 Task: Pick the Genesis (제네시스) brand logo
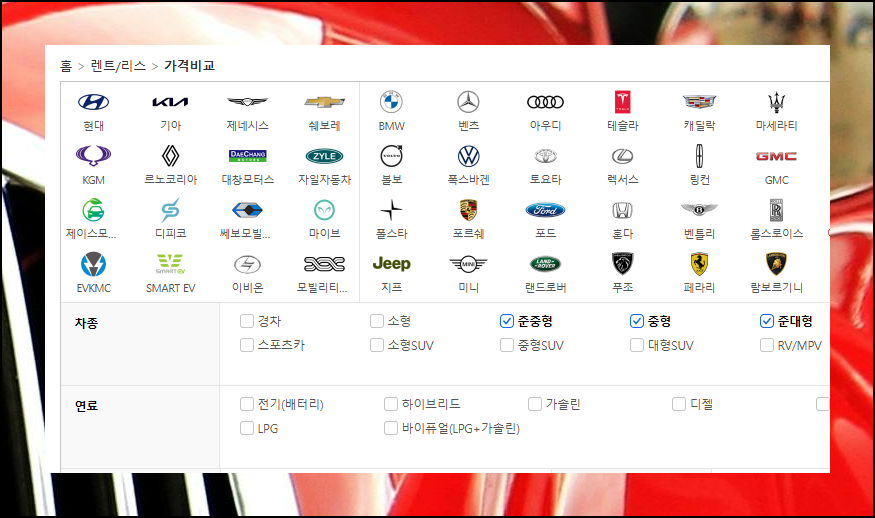pyautogui.click(x=247, y=102)
